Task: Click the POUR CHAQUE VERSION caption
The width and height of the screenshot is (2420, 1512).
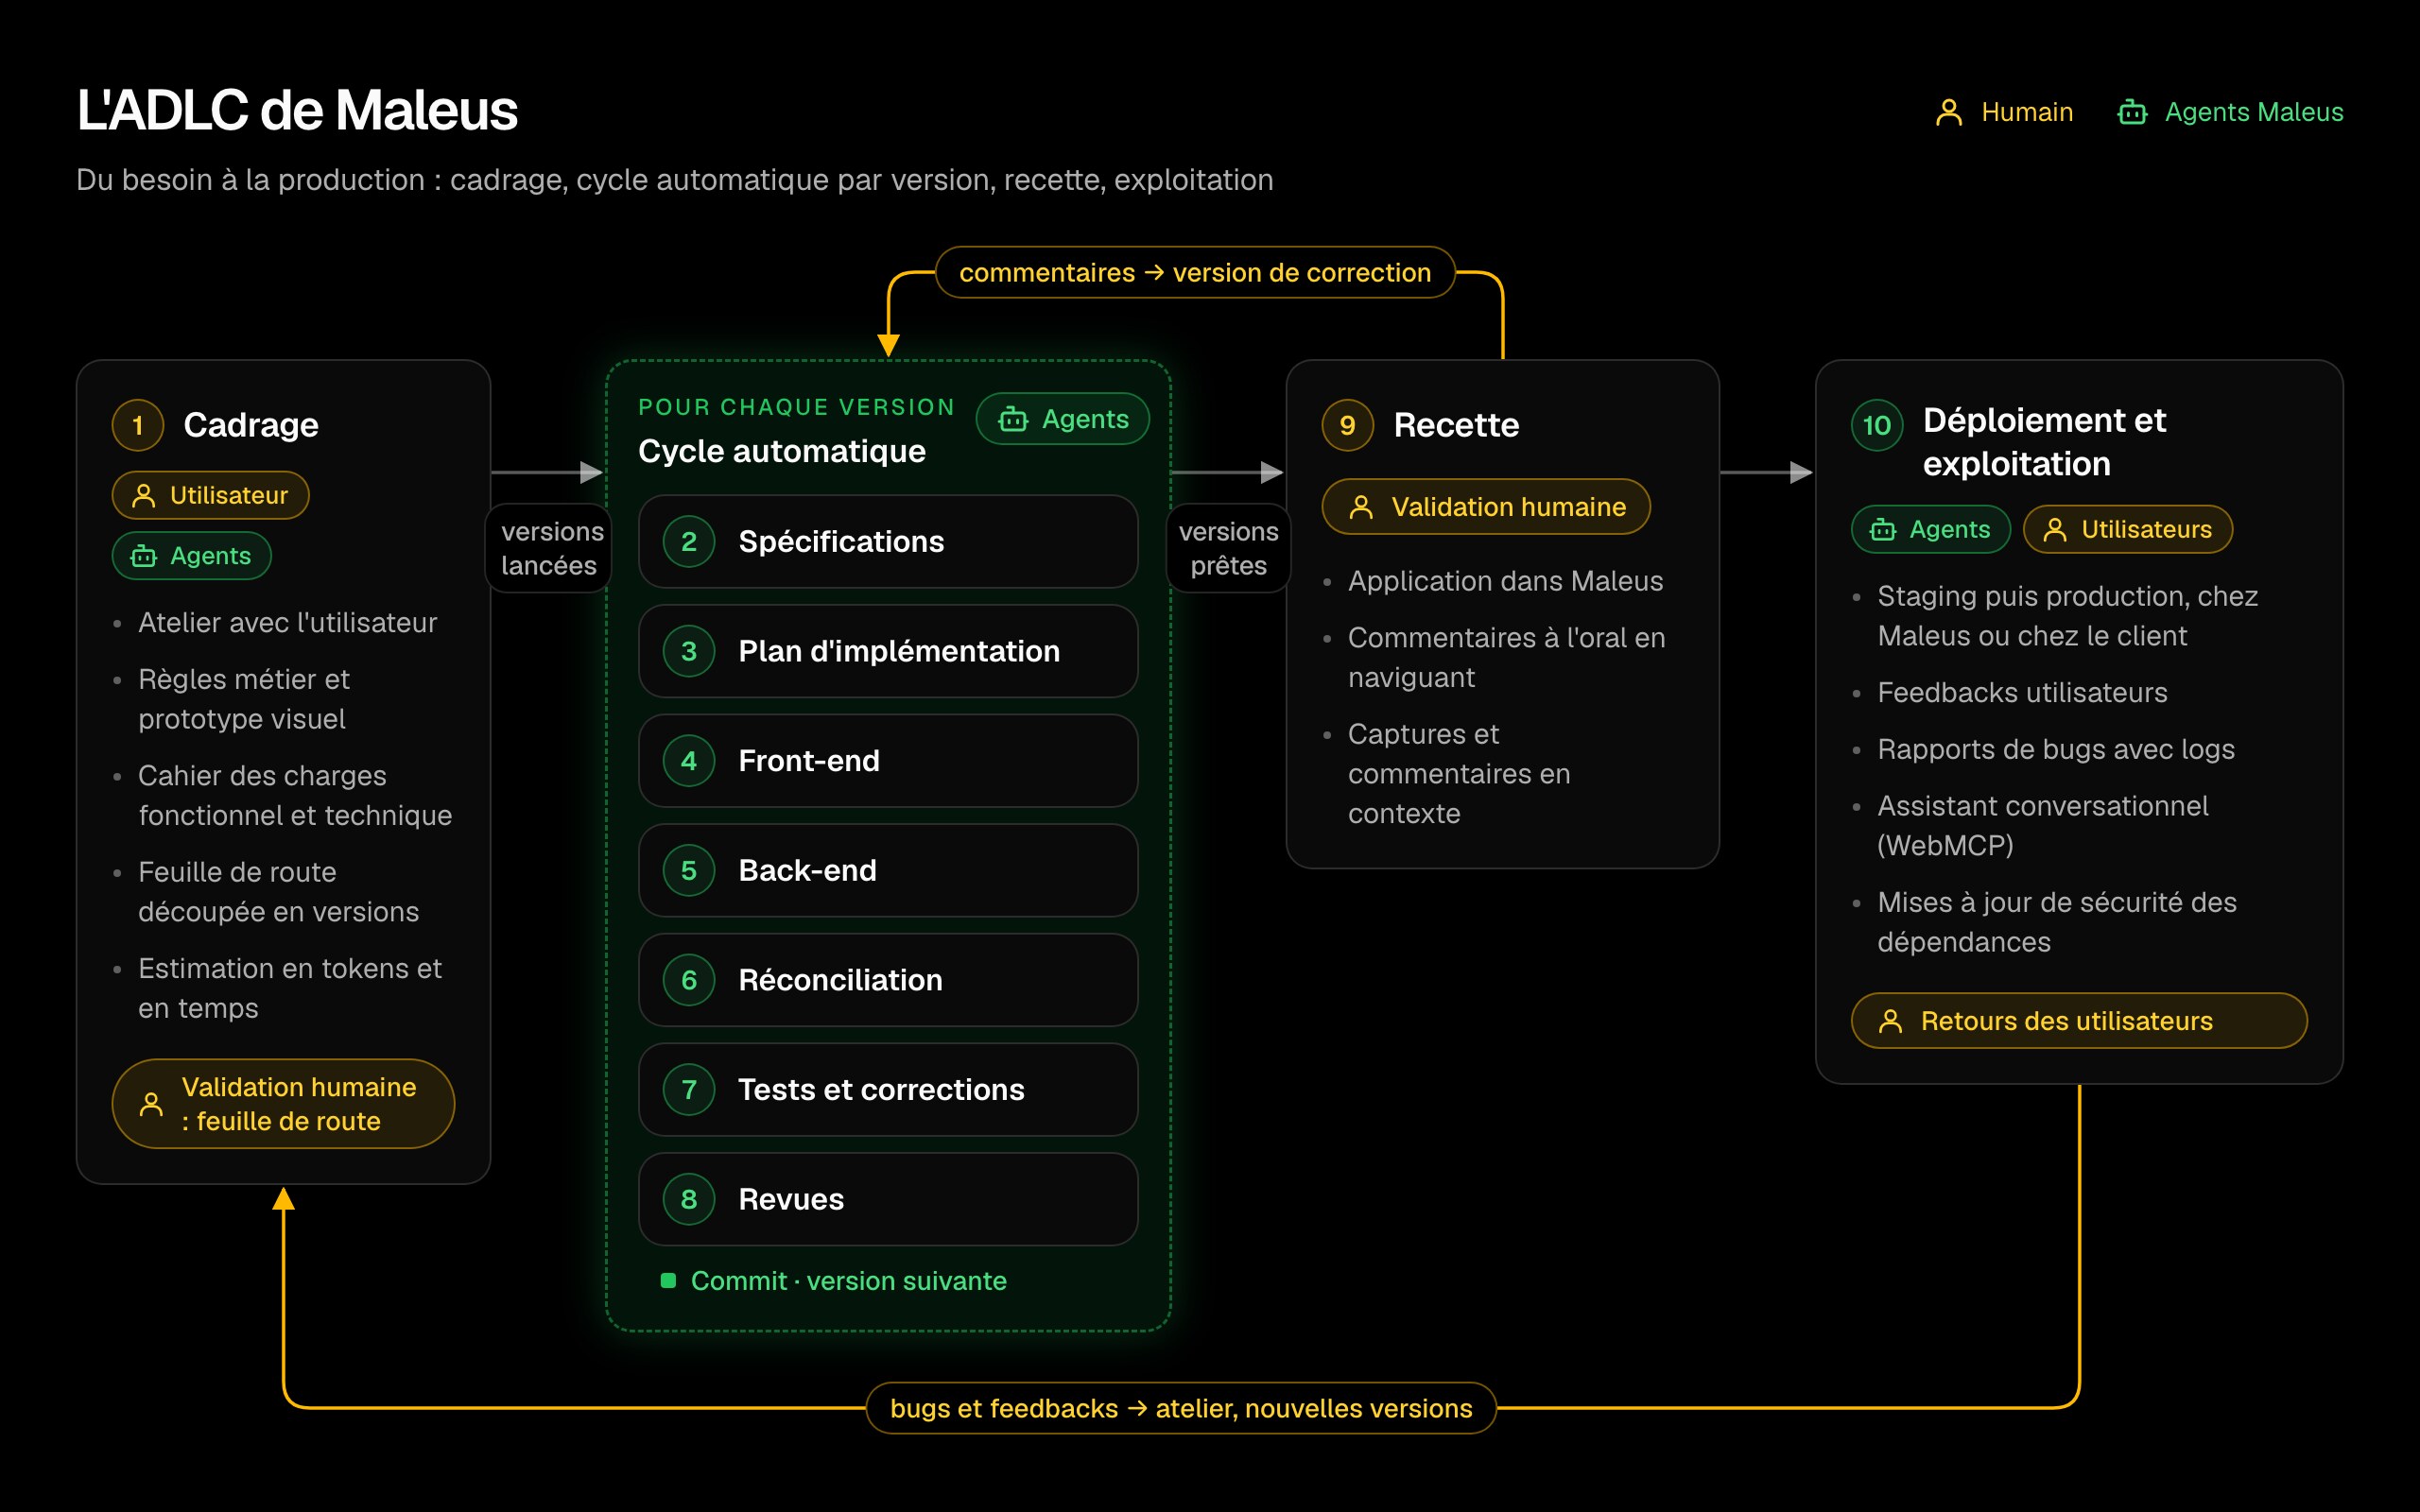Action: 796,407
